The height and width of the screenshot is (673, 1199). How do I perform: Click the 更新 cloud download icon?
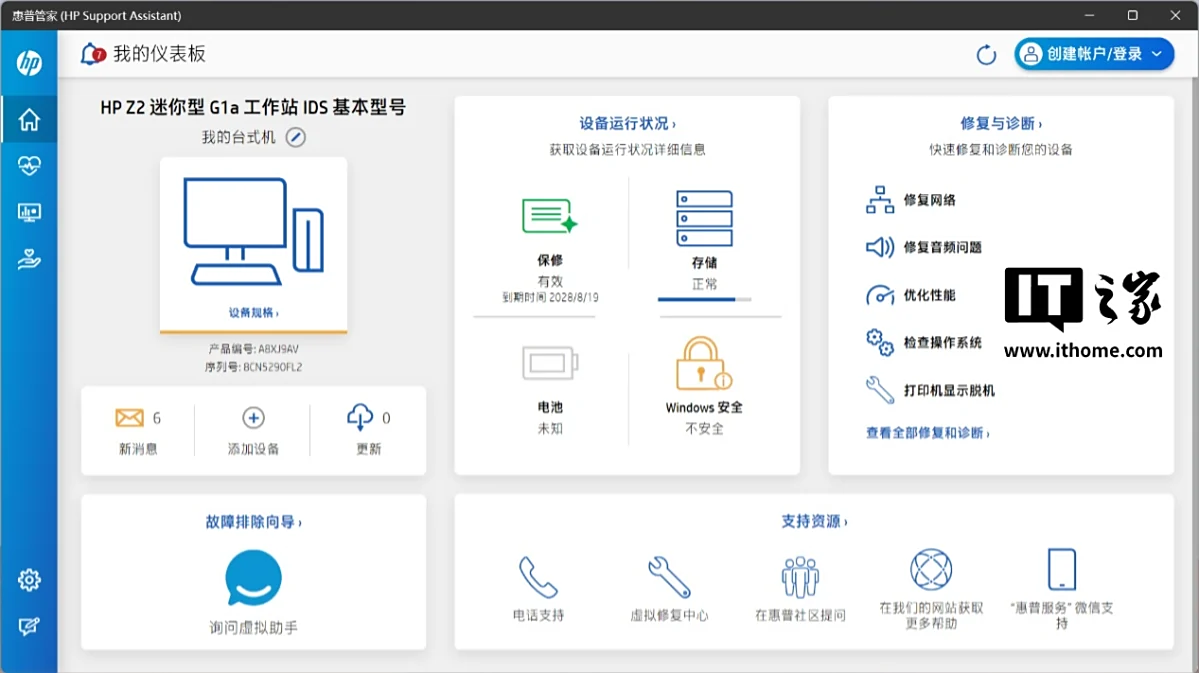[362, 417]
